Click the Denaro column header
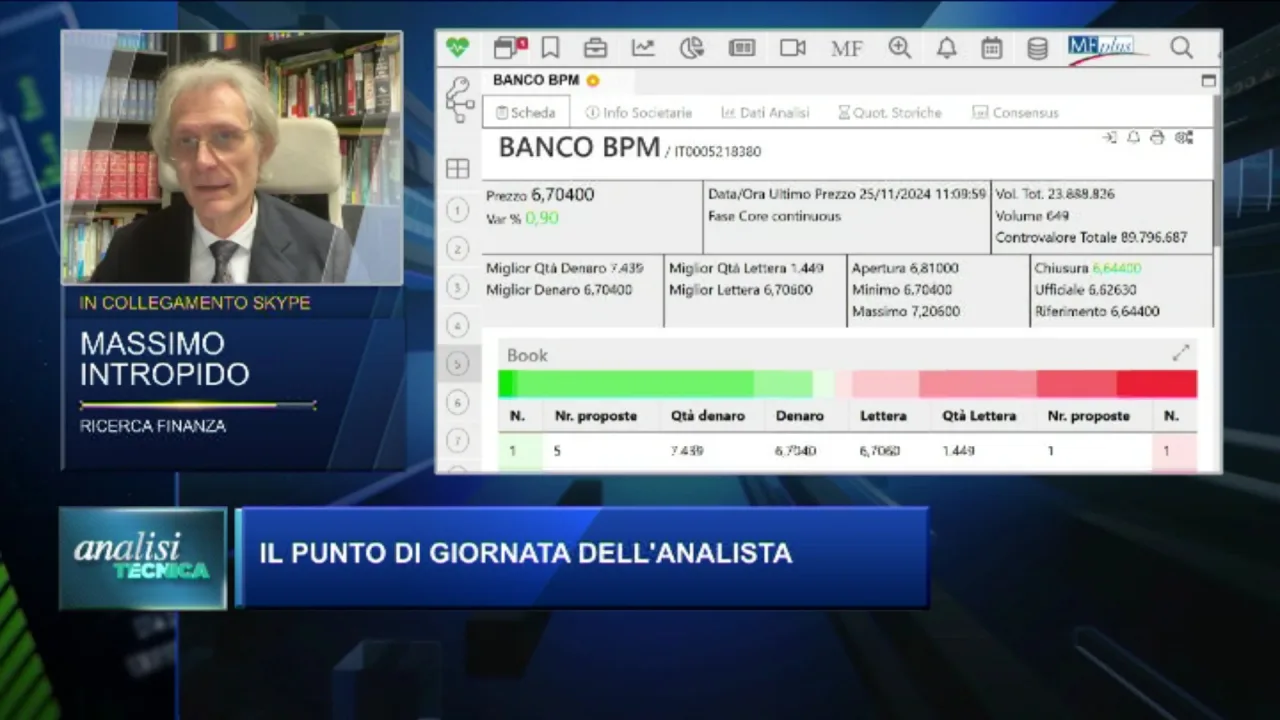The height and width of the screenshot is (720, 1280). (x=800, y=416)
